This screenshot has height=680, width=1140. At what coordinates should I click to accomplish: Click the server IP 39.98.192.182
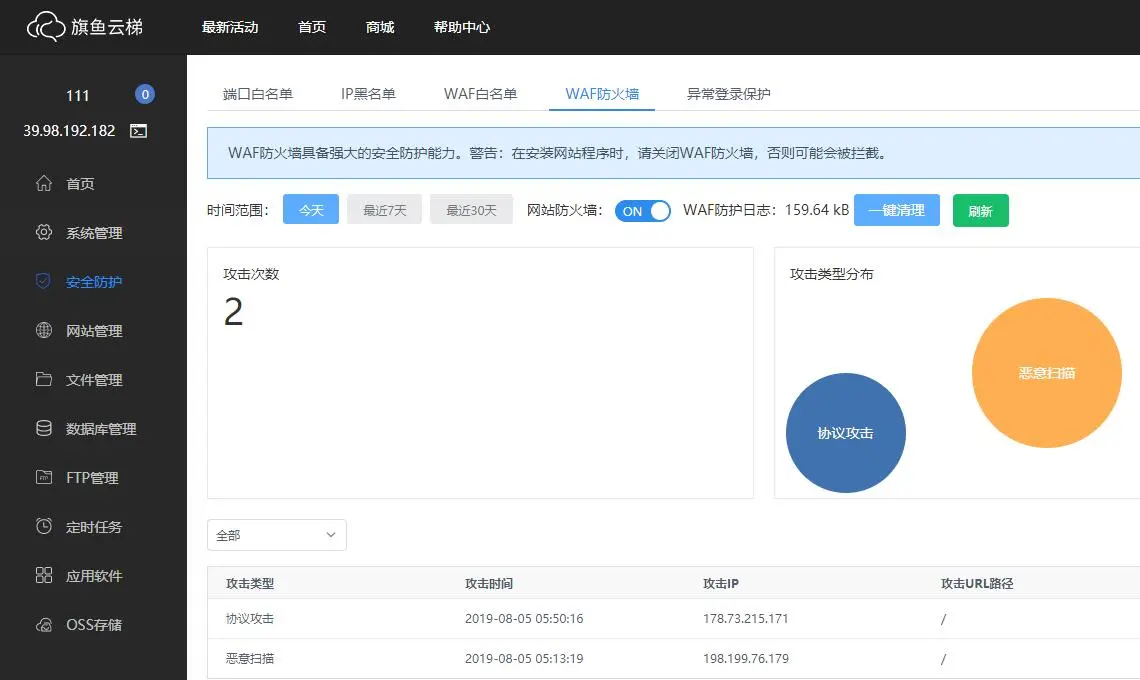[x=69, y=131]
